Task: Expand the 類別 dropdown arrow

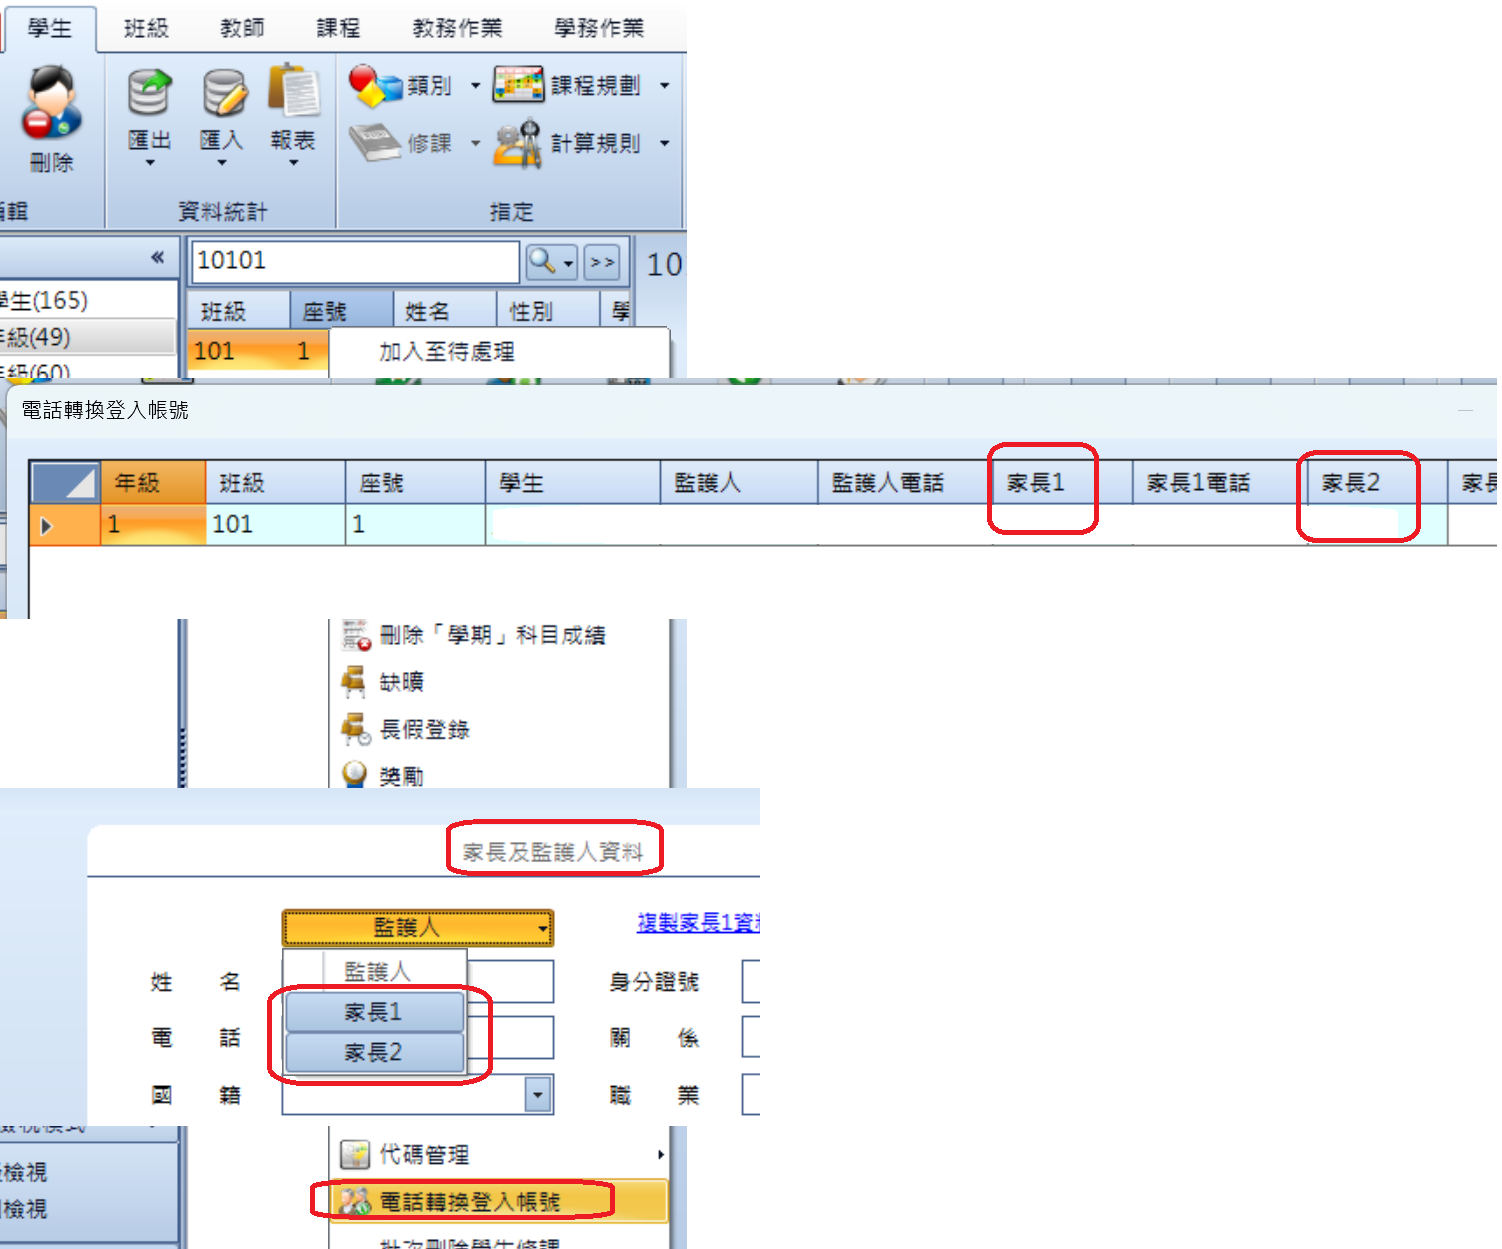Action: pyautogui.click(x=475, y=86)
